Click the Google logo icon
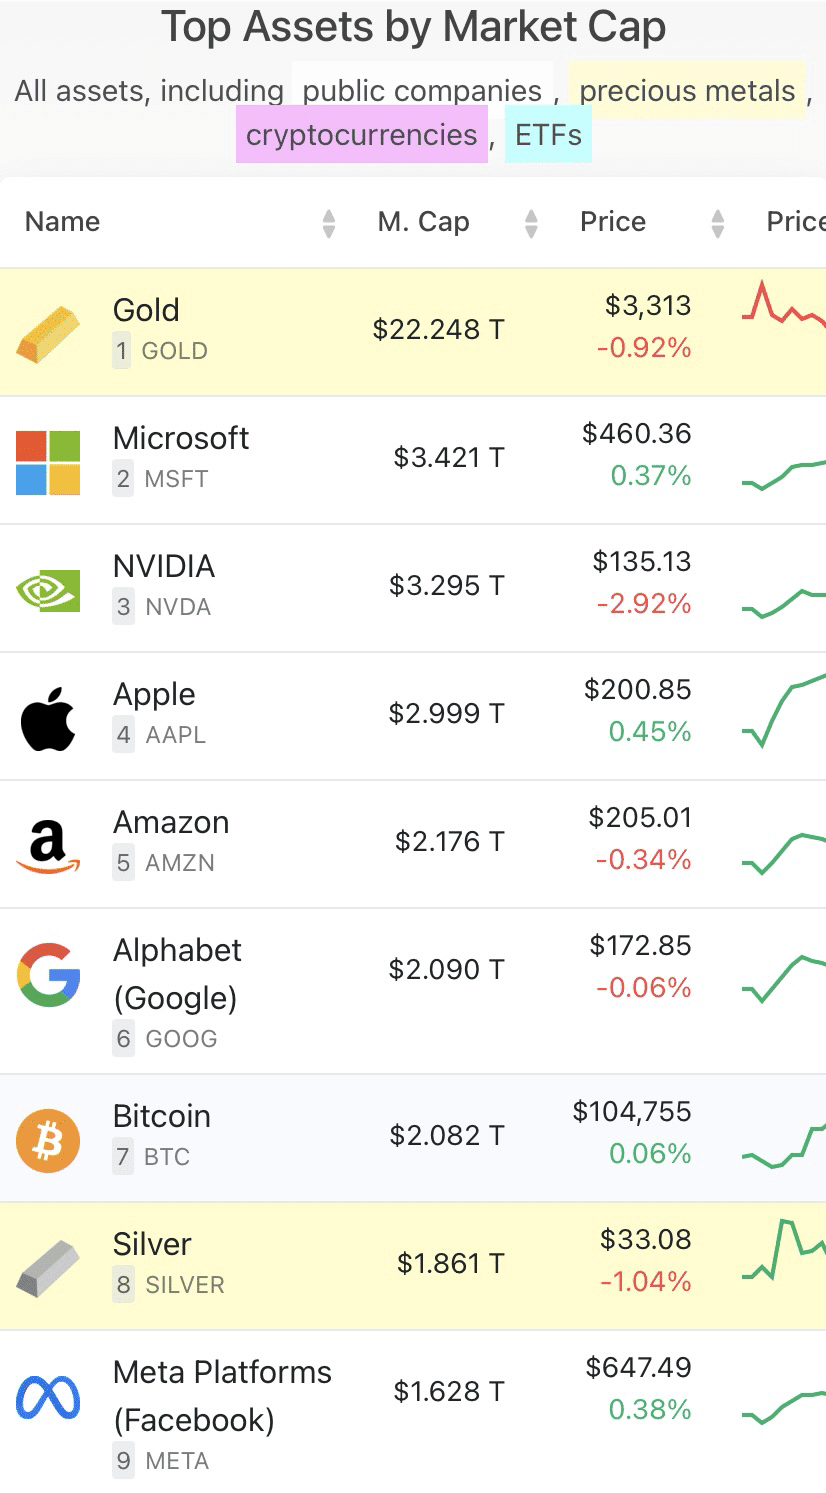Viewport: 826px width, 1493px height. coord(48,973)
